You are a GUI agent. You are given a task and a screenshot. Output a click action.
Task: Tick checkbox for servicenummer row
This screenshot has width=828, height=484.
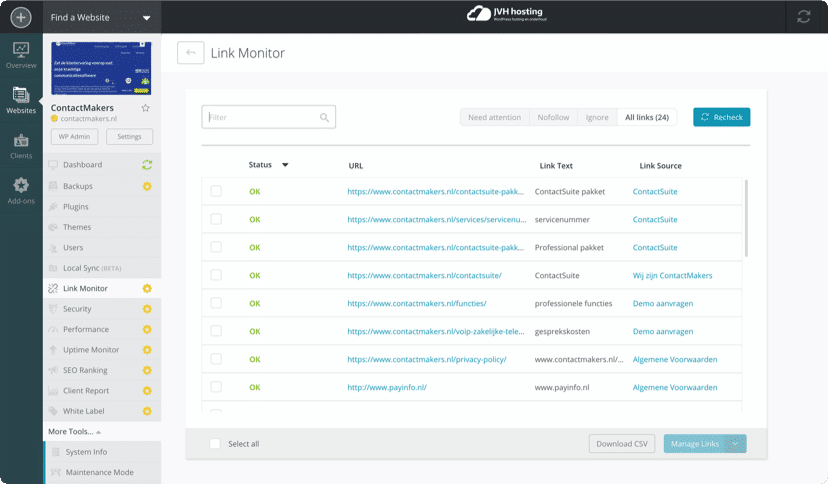tap(216, 219)
